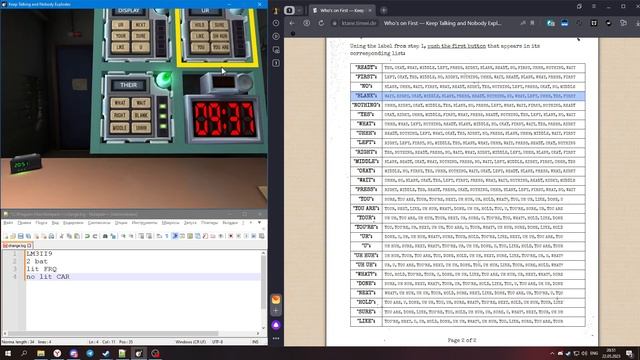Screen dimensions: 640x360
Task: Select the change.log tab in Notepad++
Action: (17, 246)
